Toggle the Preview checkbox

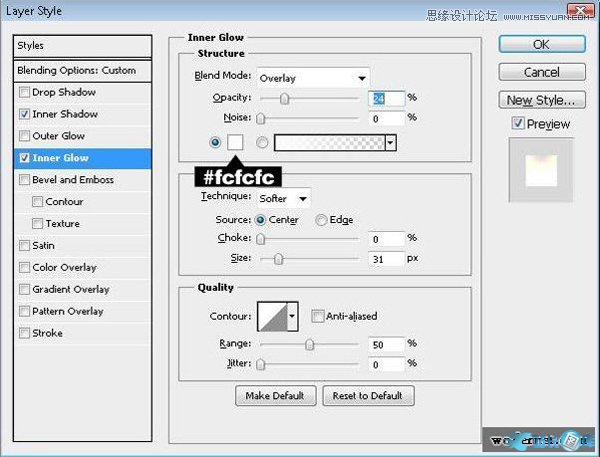pyautogui.click(x=517, y=124)
